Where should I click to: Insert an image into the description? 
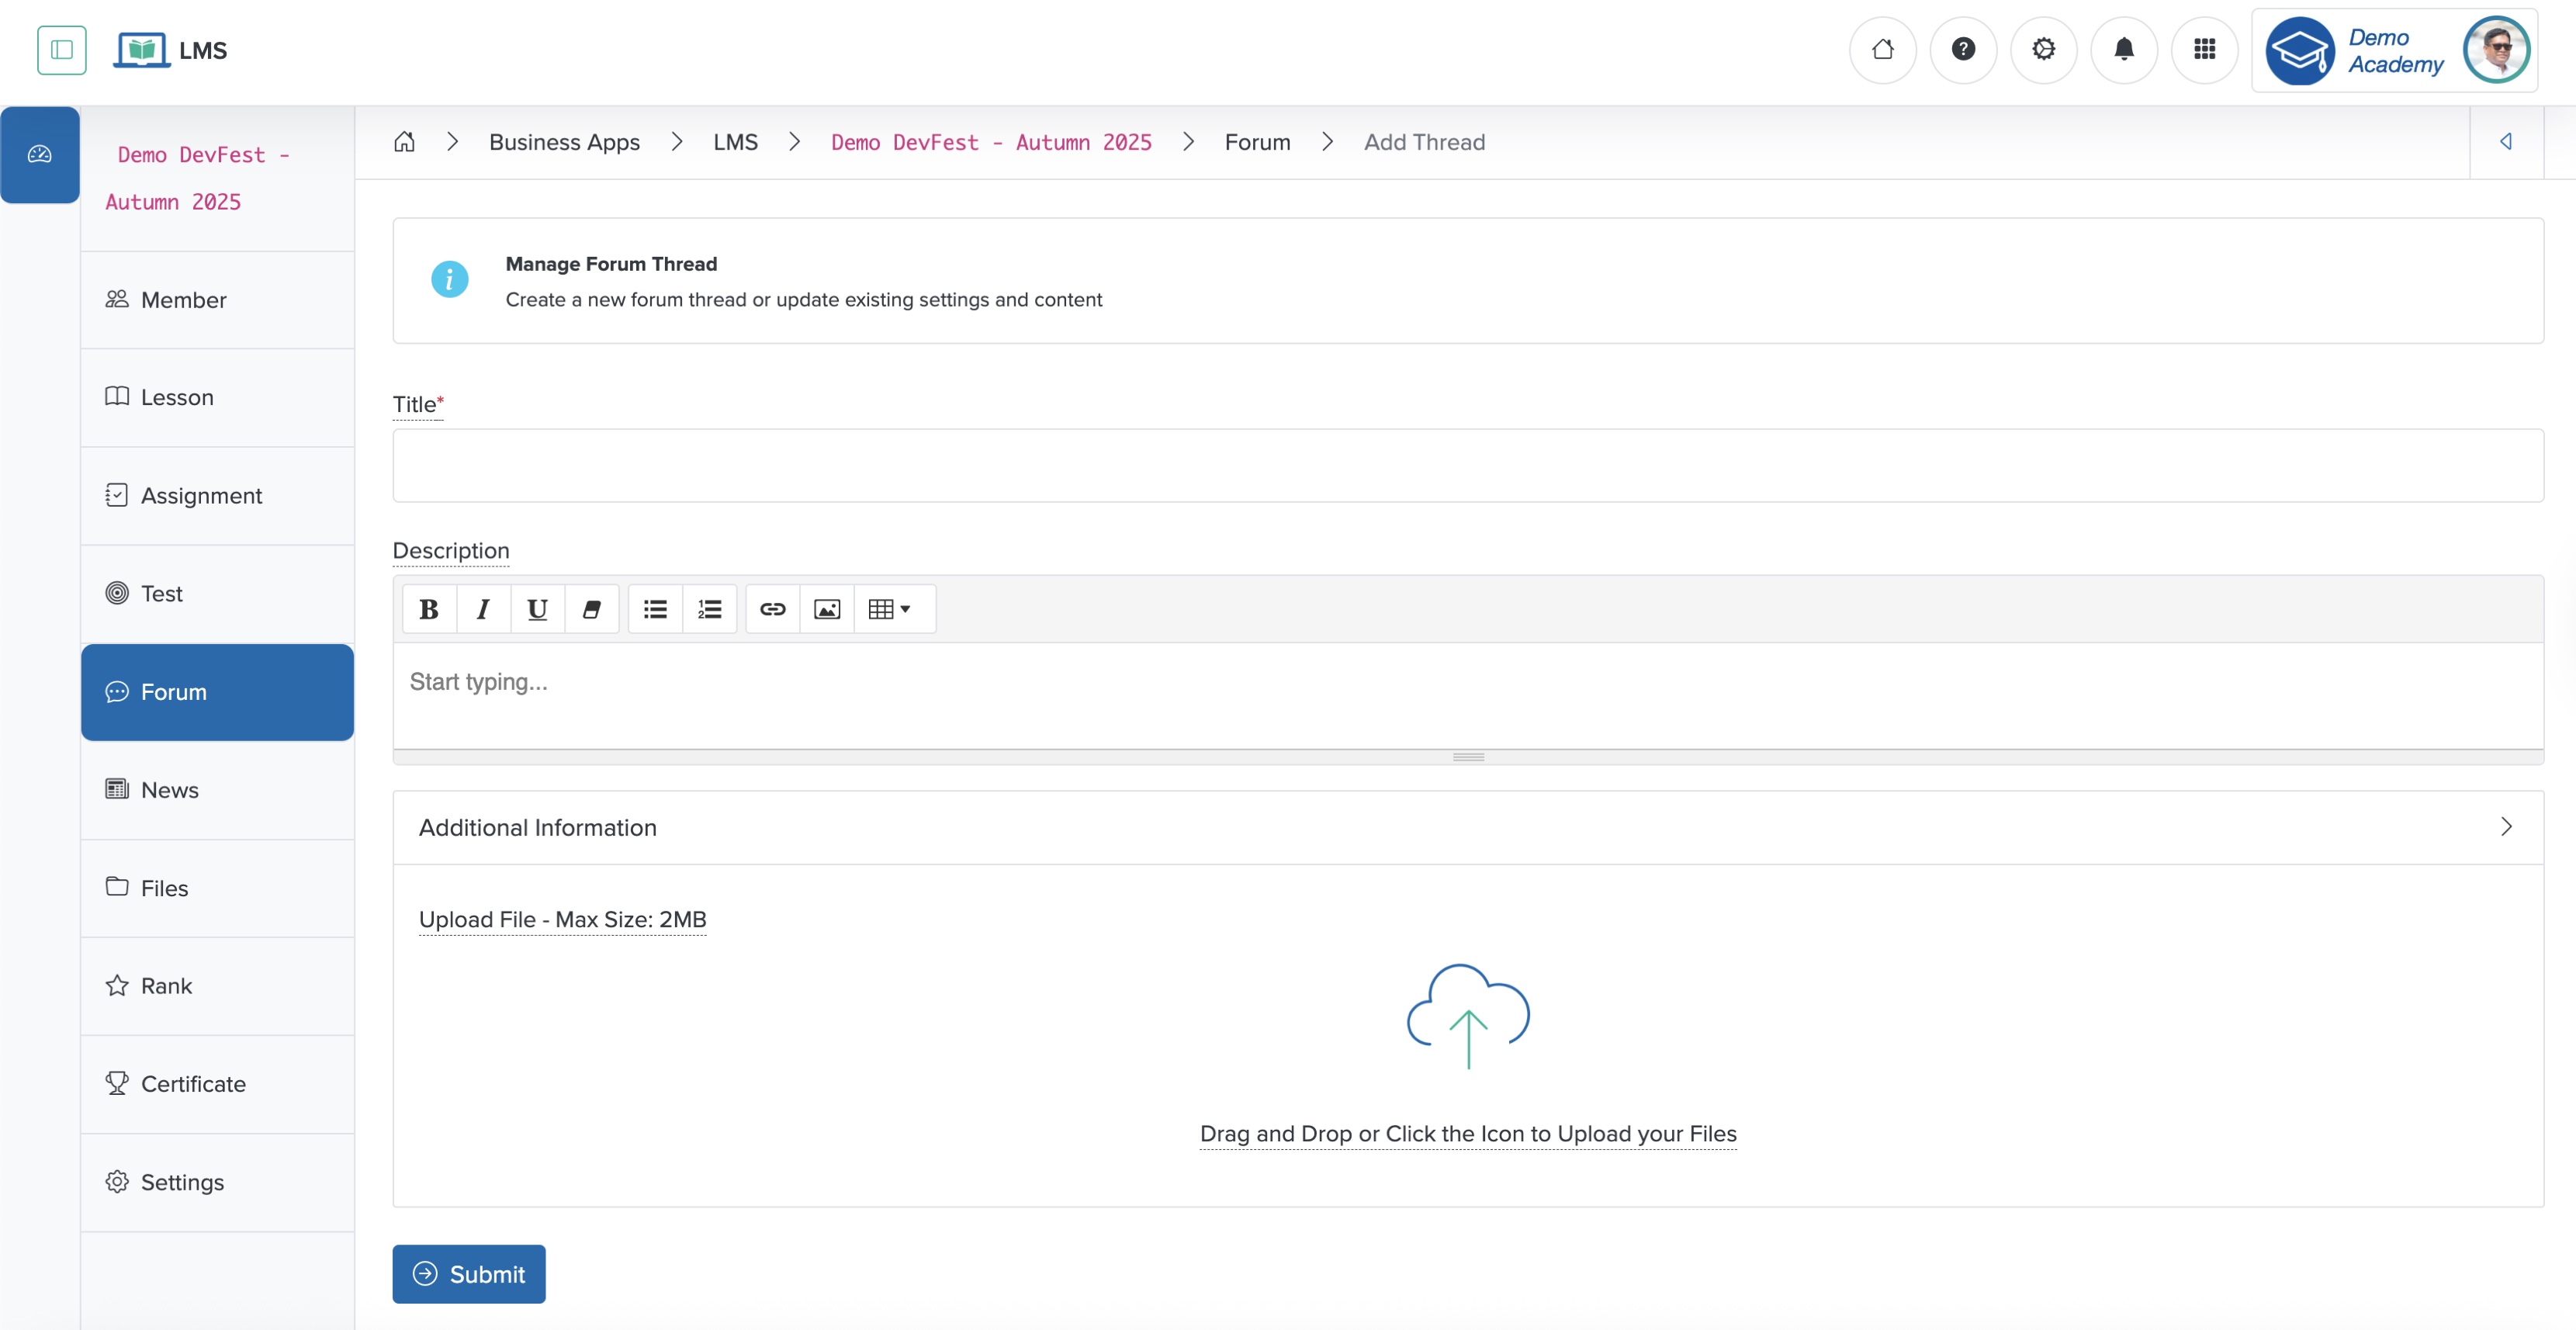[x=827, y=608]
